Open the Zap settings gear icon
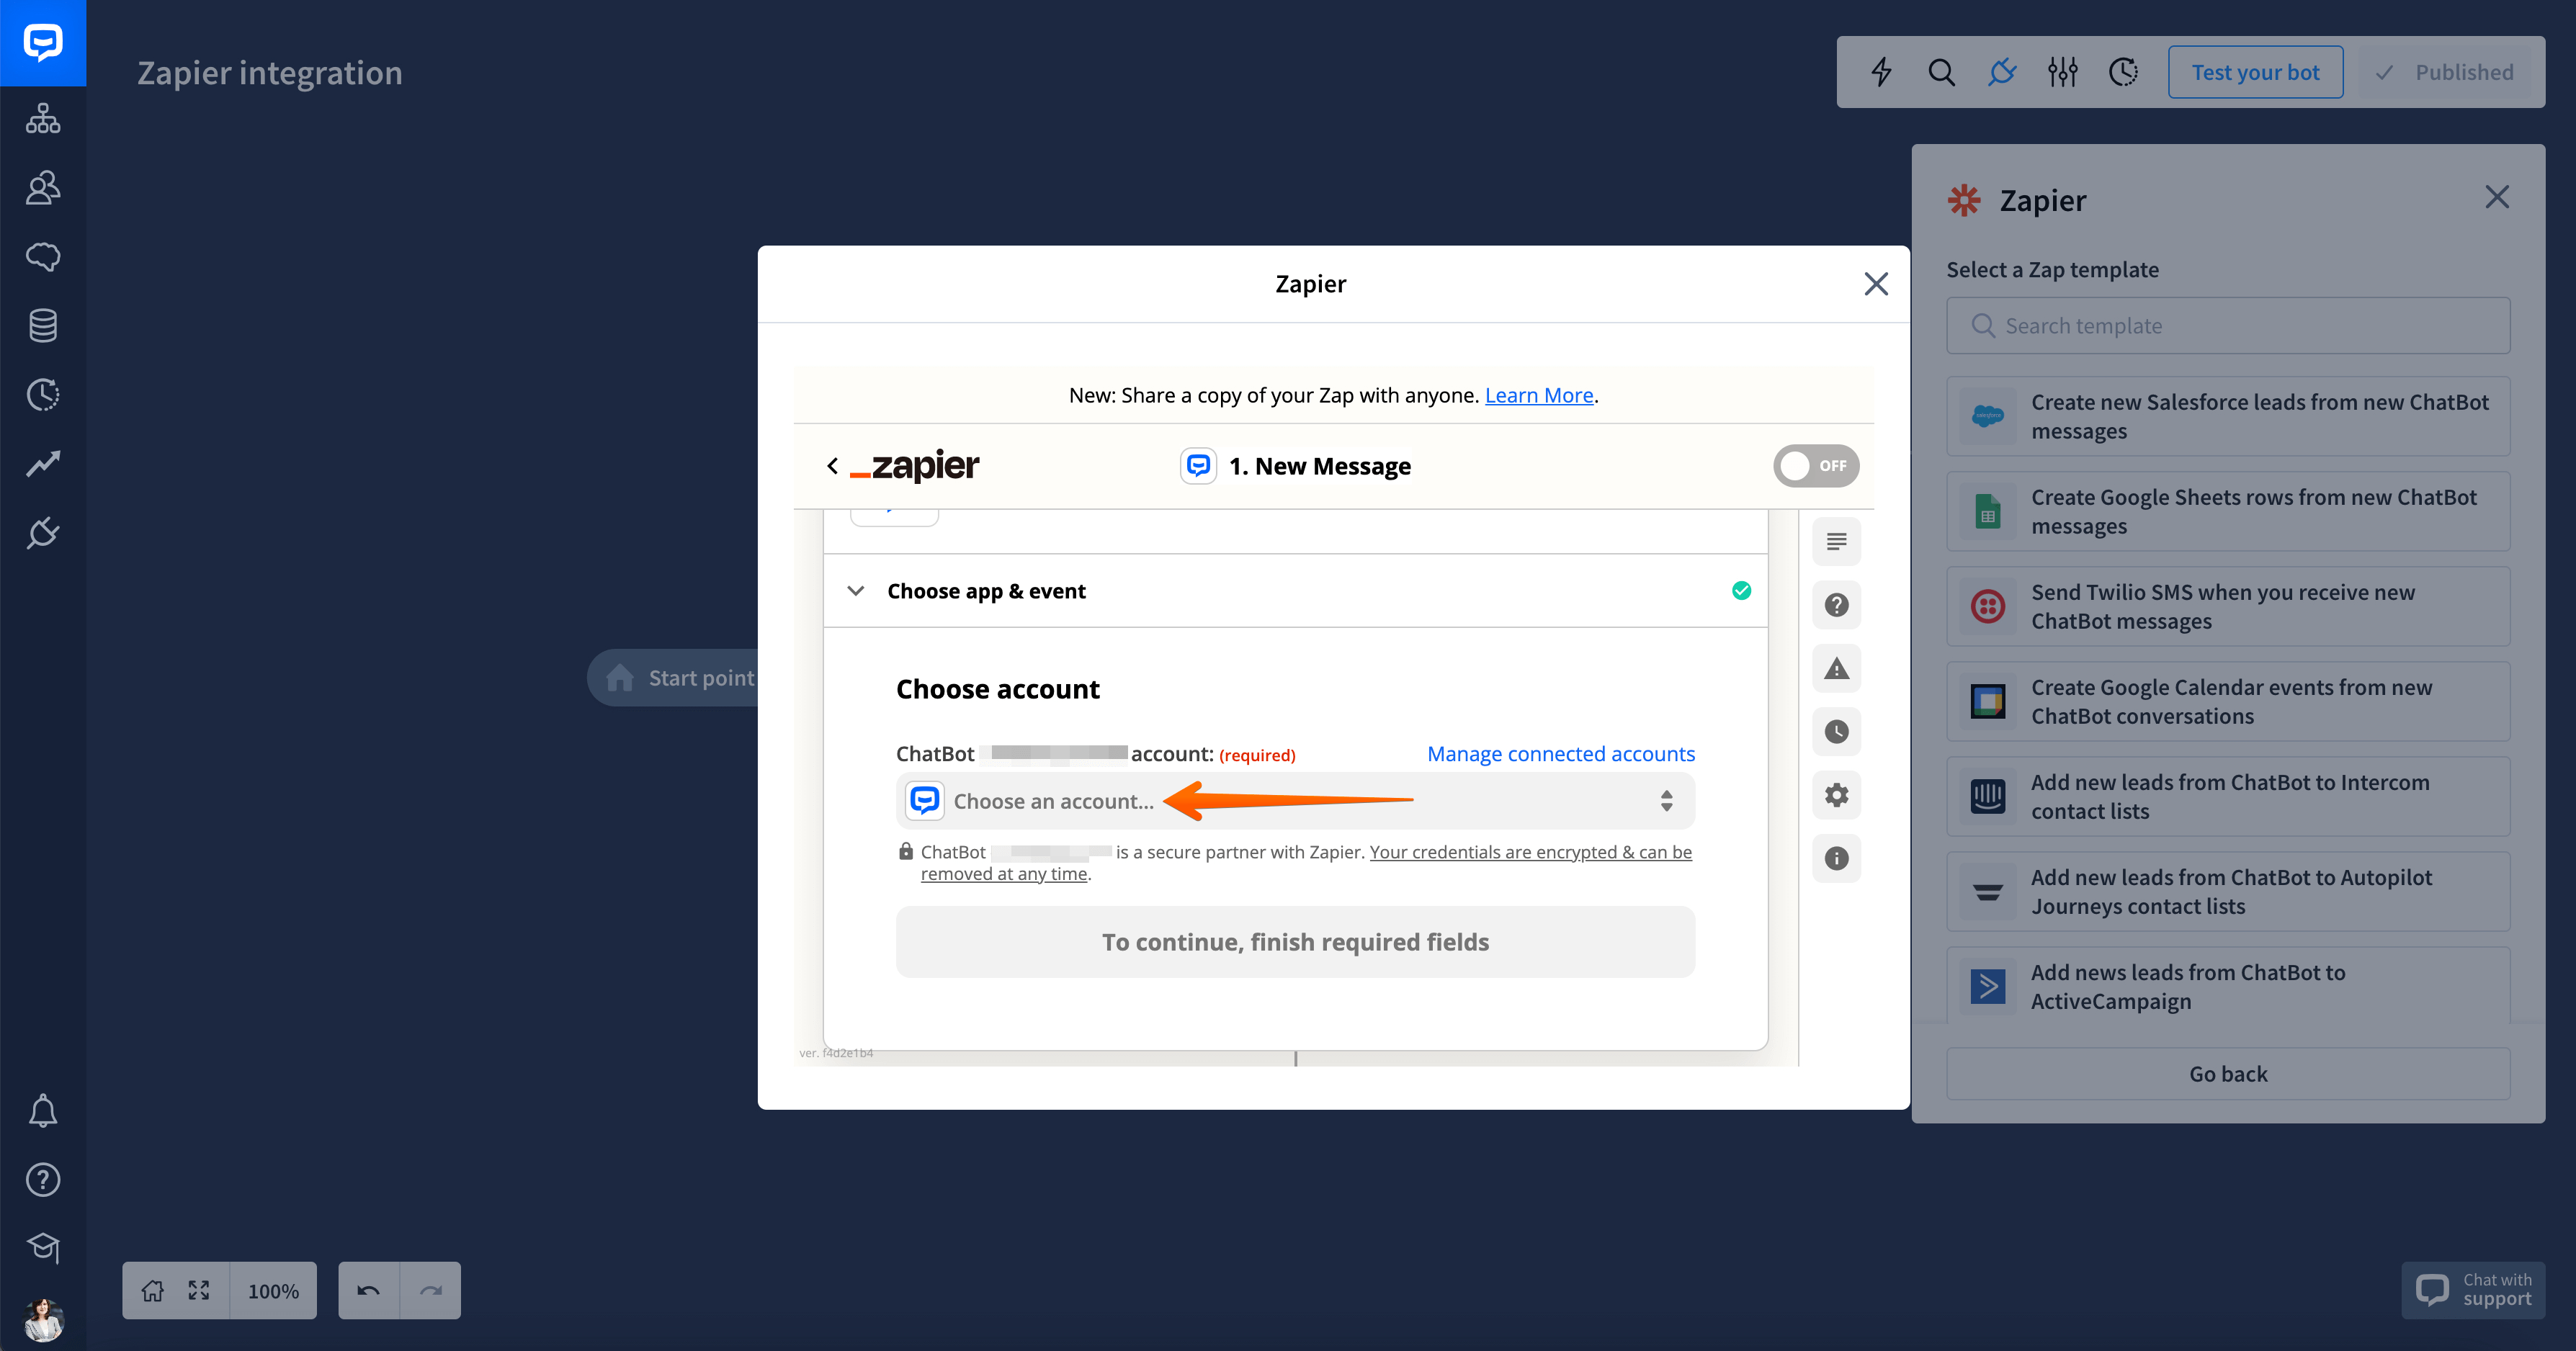The height and width of the screenshot is (1351, 2576). tap(1836, 795)
